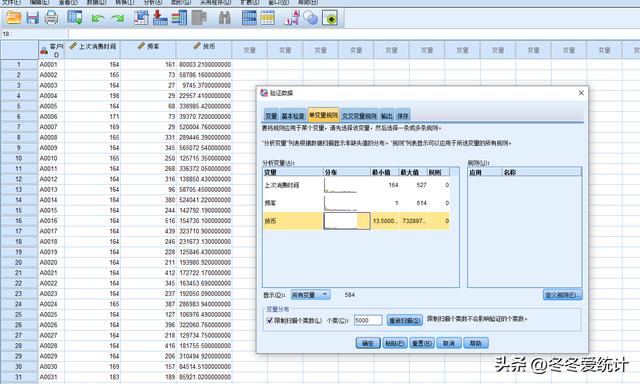Click the 分布 column header
Viewport: 640px width, 384px height.
pyautogui.click(x=347, y=172)
